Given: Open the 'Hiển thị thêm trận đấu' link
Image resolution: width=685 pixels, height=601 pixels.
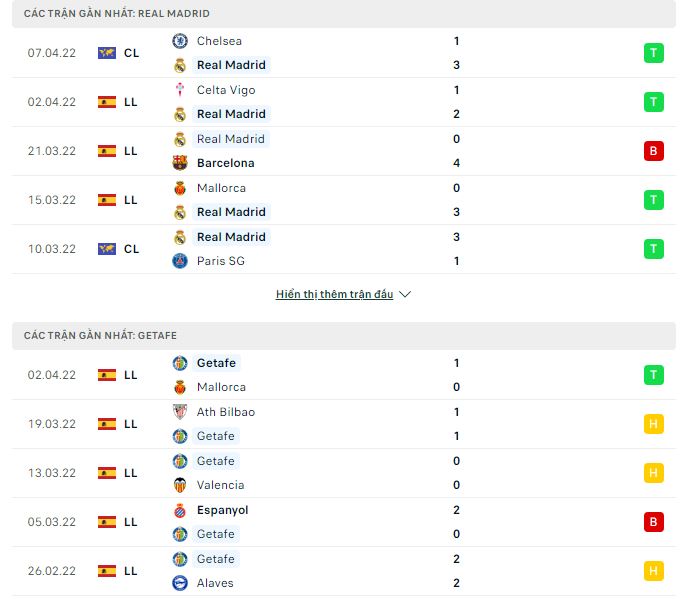Looking at the screenshot, I should 335,294.
